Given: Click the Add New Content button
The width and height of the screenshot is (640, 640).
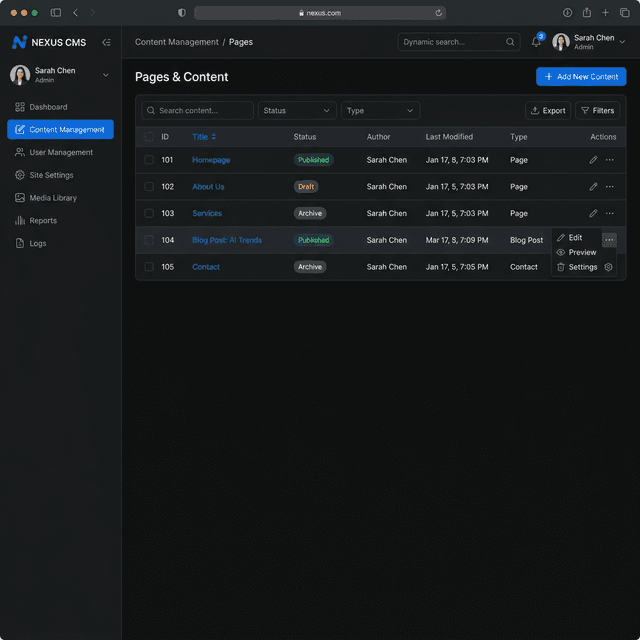Looking at the screenshot, I should (581, 77).
